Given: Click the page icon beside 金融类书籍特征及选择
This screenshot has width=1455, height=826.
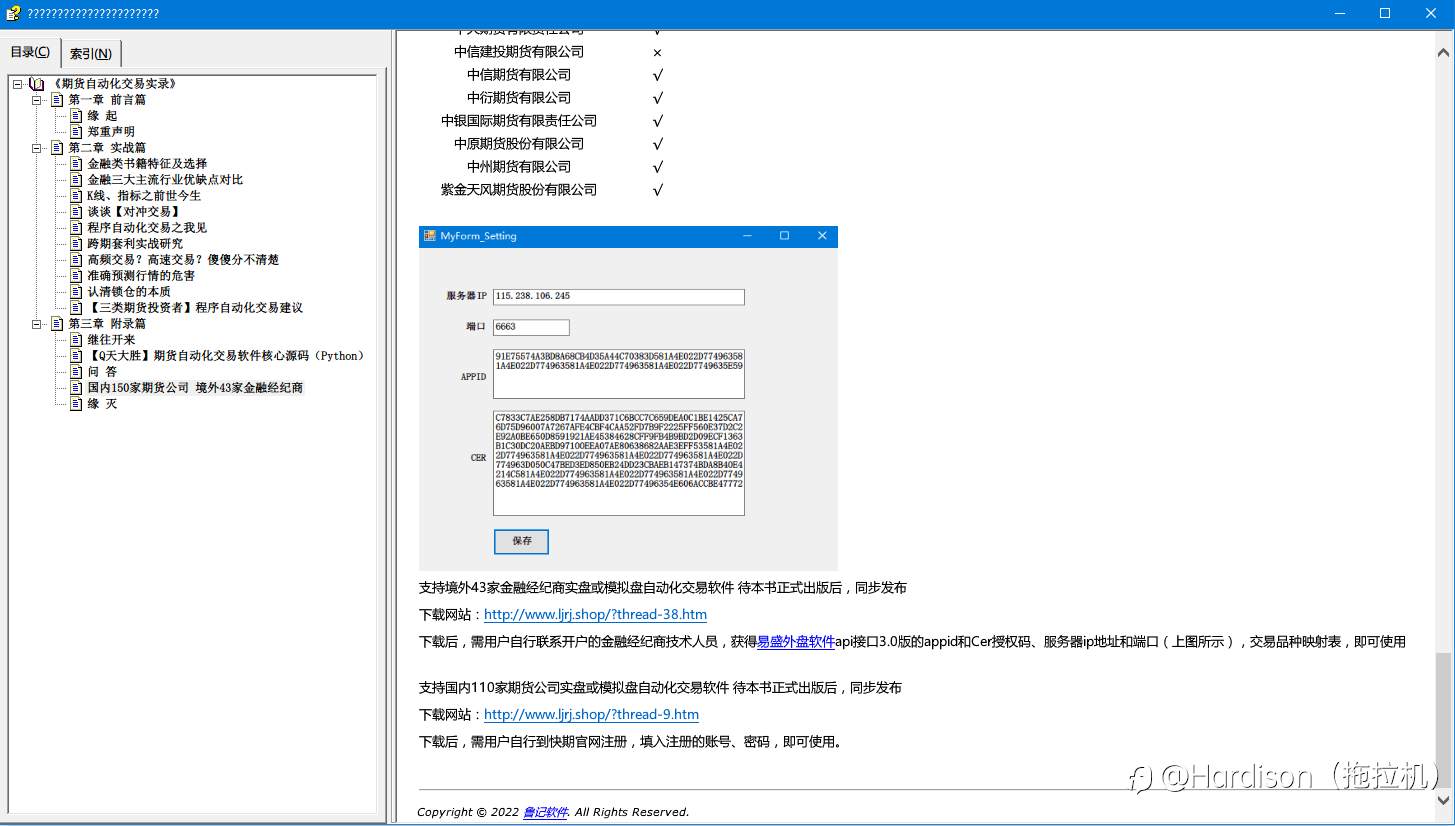Looking at the screenshot, I should pyautogui.click(x=76, y=164).
